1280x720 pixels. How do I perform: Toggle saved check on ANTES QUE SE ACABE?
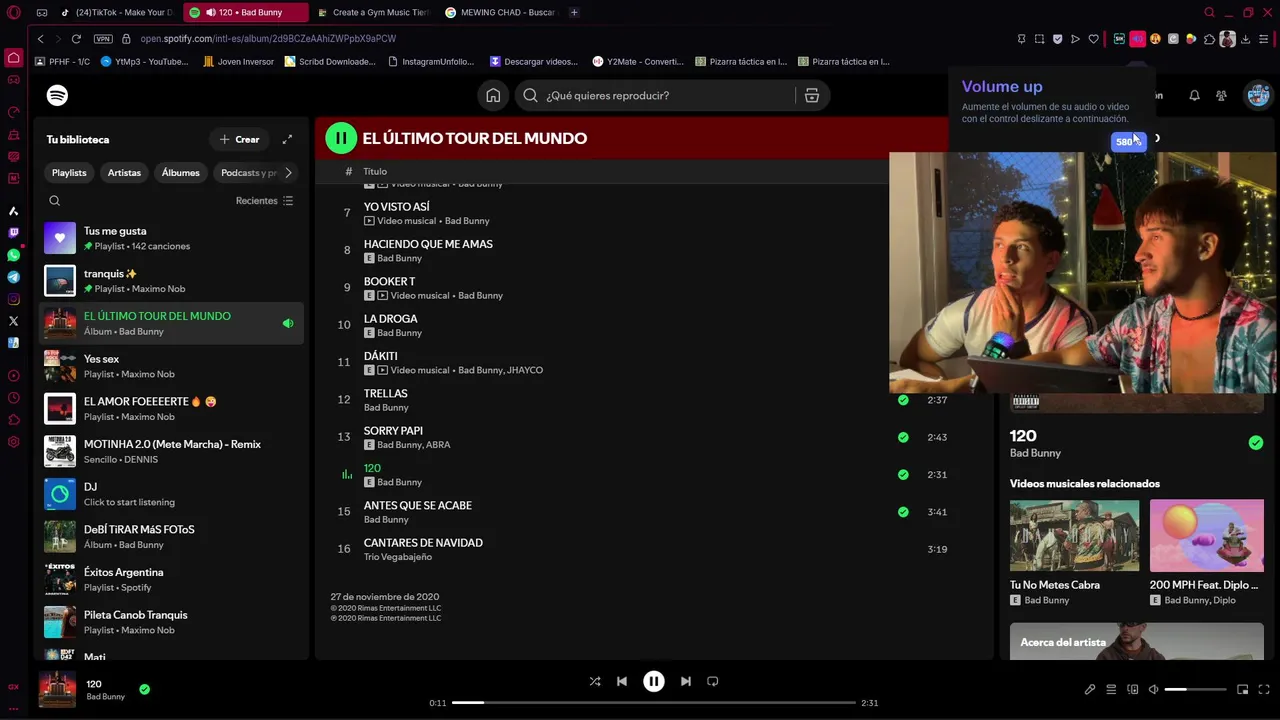click(x=903, y=512)
